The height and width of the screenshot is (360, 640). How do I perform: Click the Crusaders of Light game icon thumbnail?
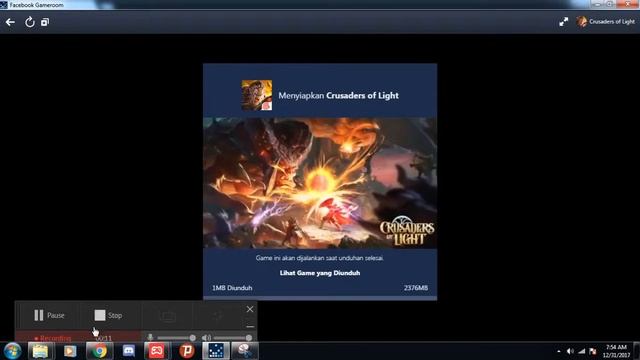257,95
